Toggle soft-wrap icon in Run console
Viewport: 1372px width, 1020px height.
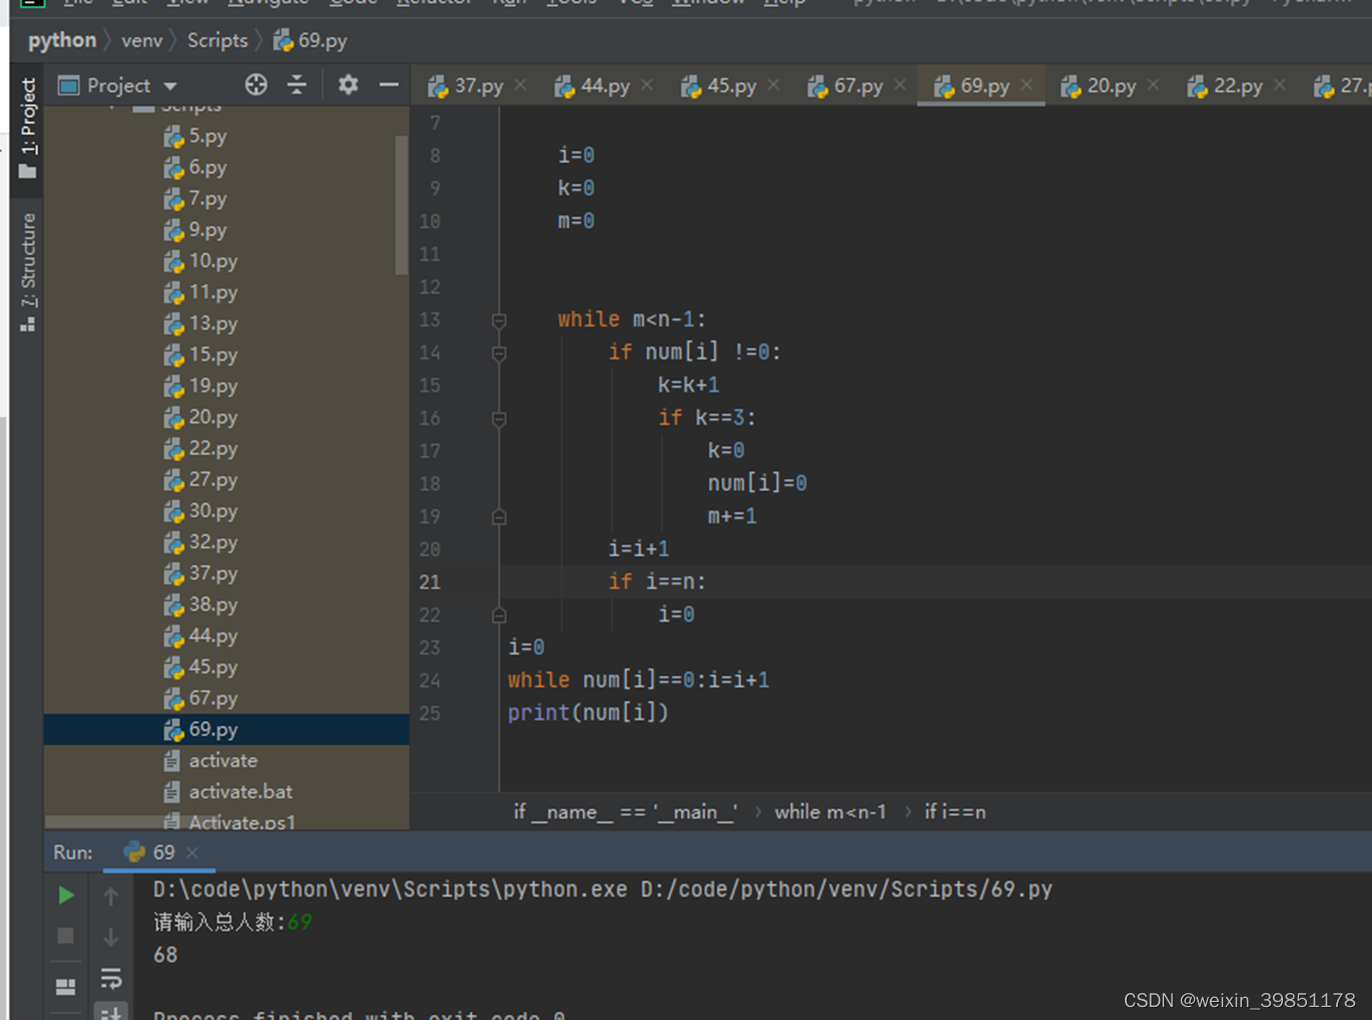point(111,978)
